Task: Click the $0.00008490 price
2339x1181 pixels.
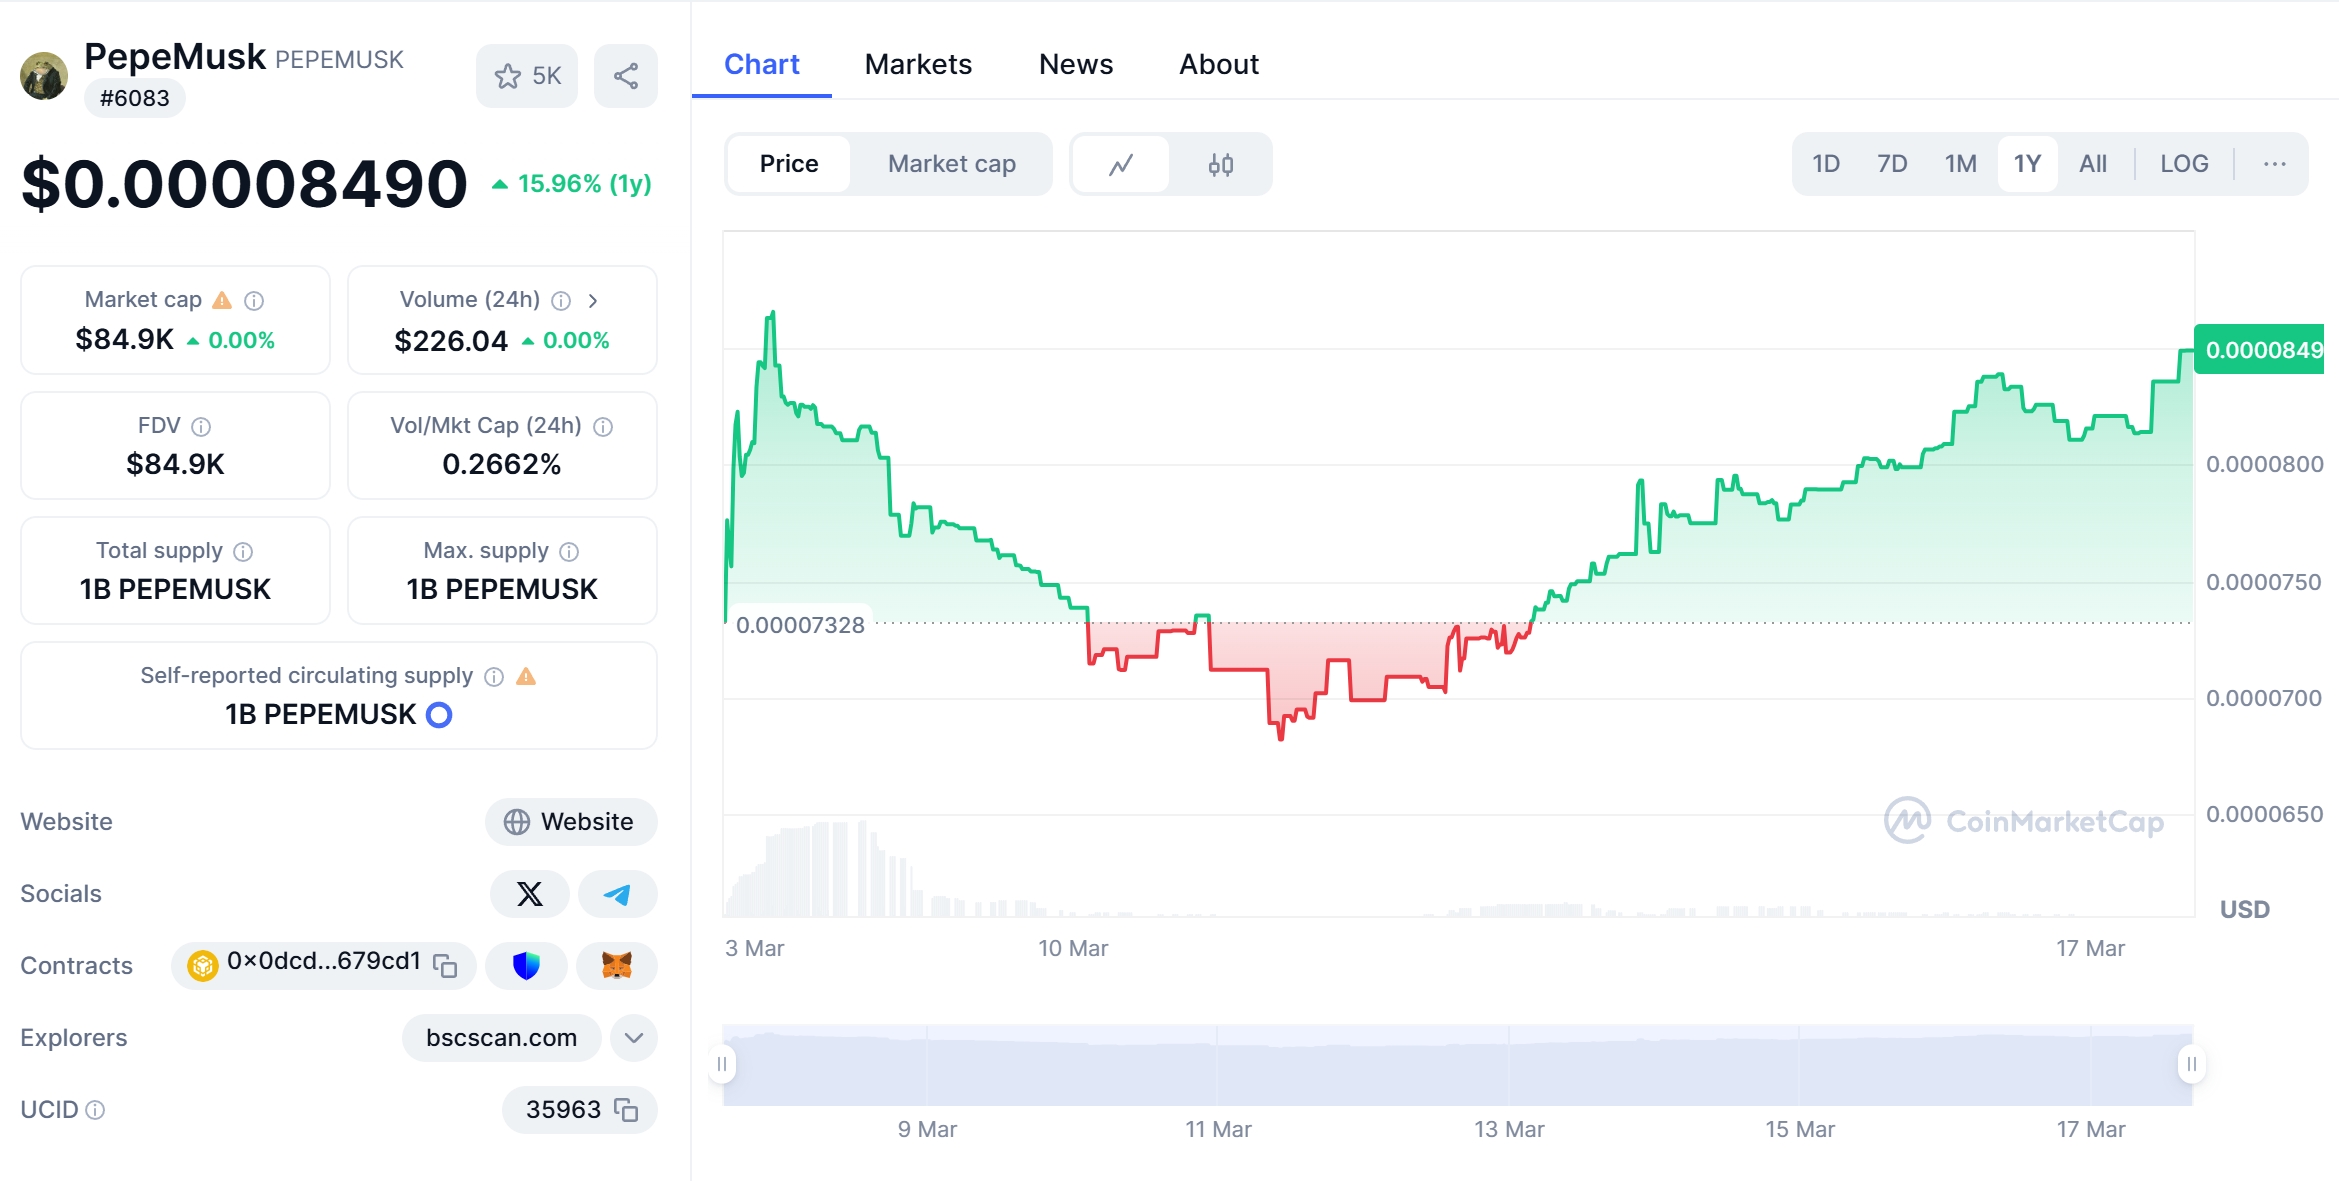Action: [x=244, y=184]
